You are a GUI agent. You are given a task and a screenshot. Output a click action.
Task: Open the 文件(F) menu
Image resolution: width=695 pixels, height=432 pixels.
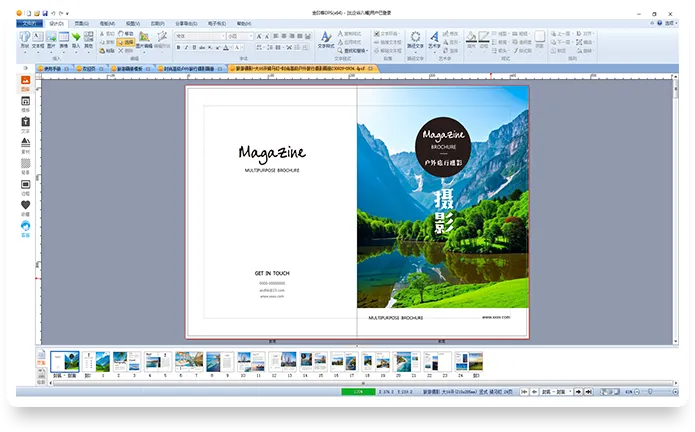(31, 22)
